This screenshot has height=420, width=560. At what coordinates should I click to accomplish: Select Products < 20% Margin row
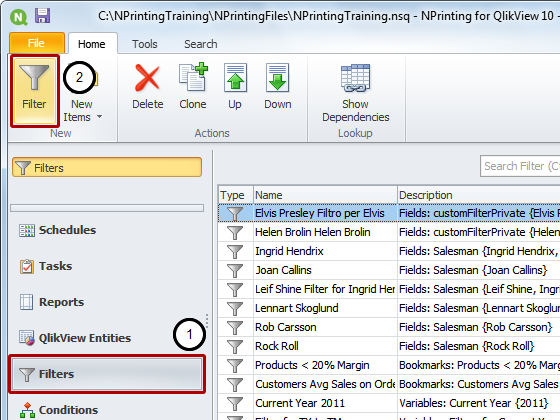point(389,365)
